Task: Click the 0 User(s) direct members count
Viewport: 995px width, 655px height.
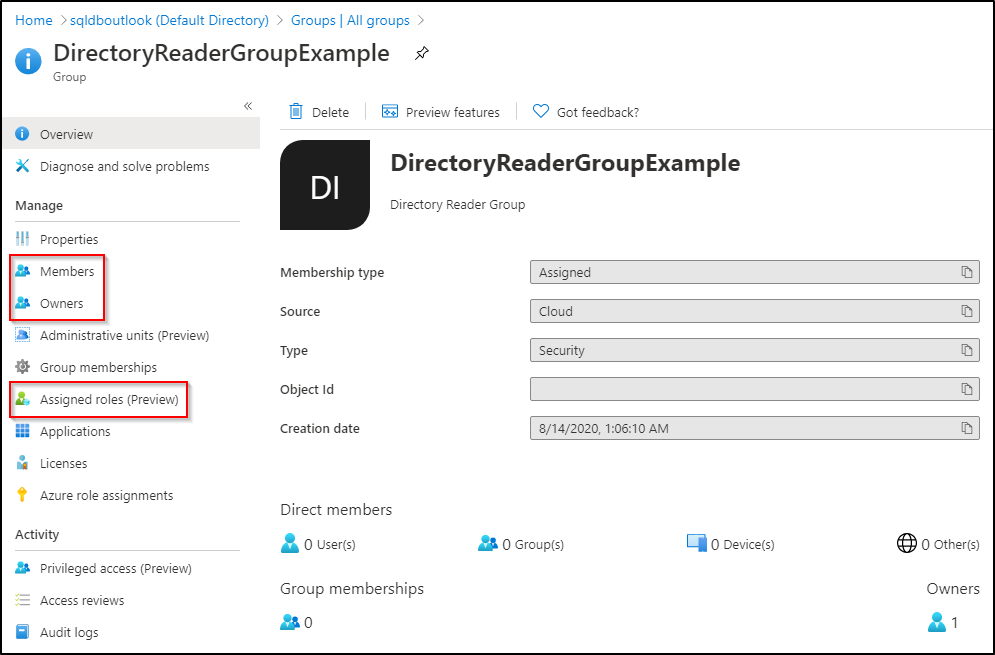Action: [319, 544]
